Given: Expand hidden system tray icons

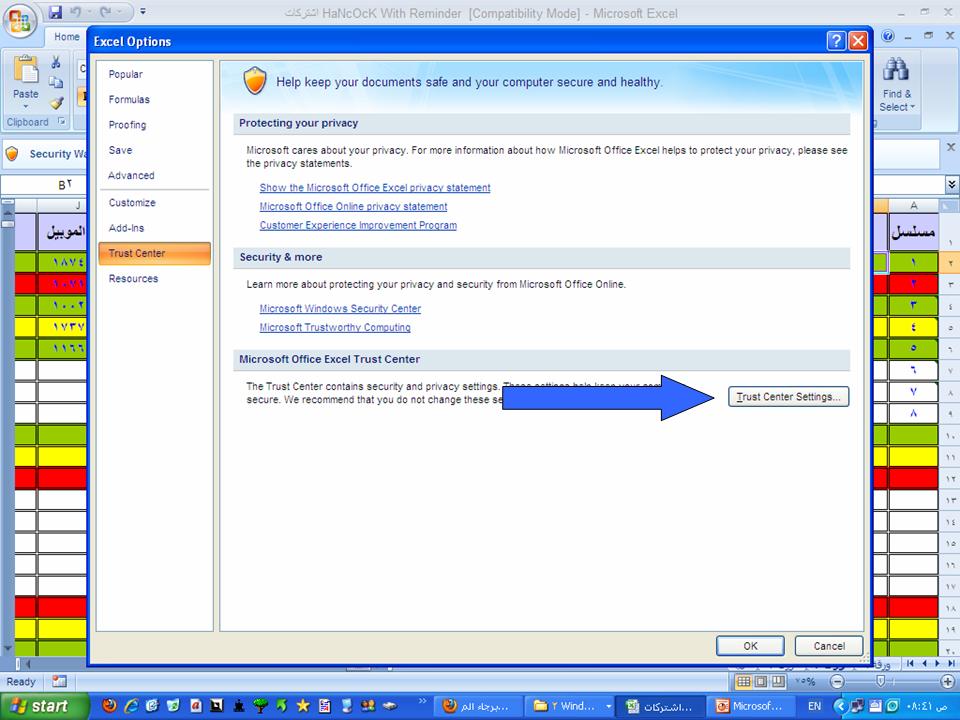Looking at the screenshot, I should pyautogui.click(x=840, y=707).
